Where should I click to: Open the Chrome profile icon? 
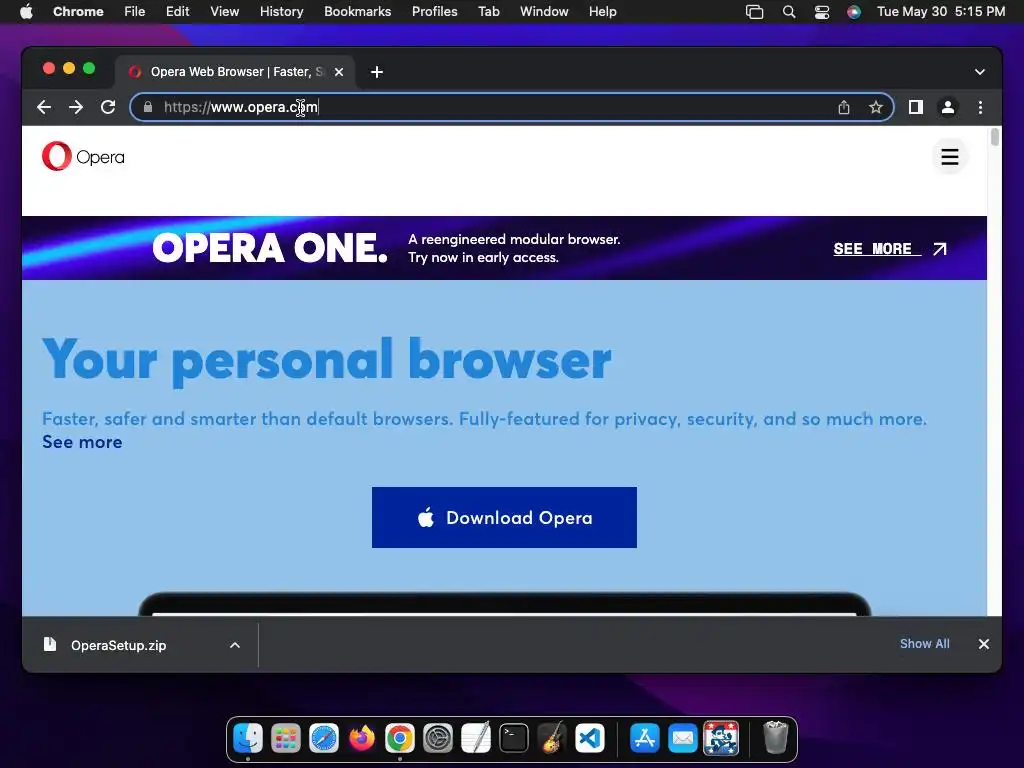point(948,107)
